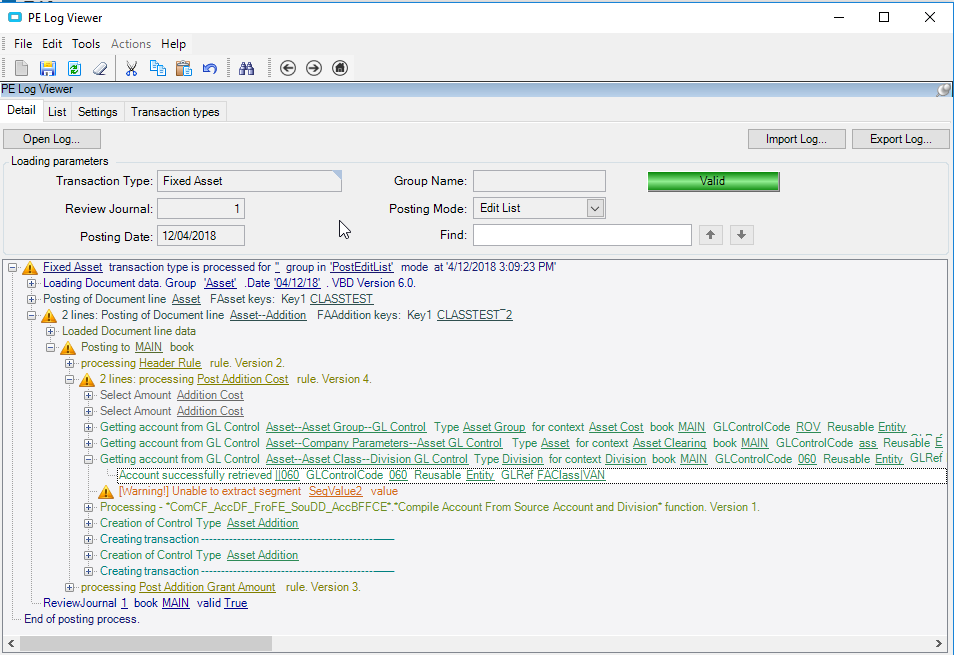
Task: Click the pin icon on PE Log Viewer panel
Action: tap(943, 90)
